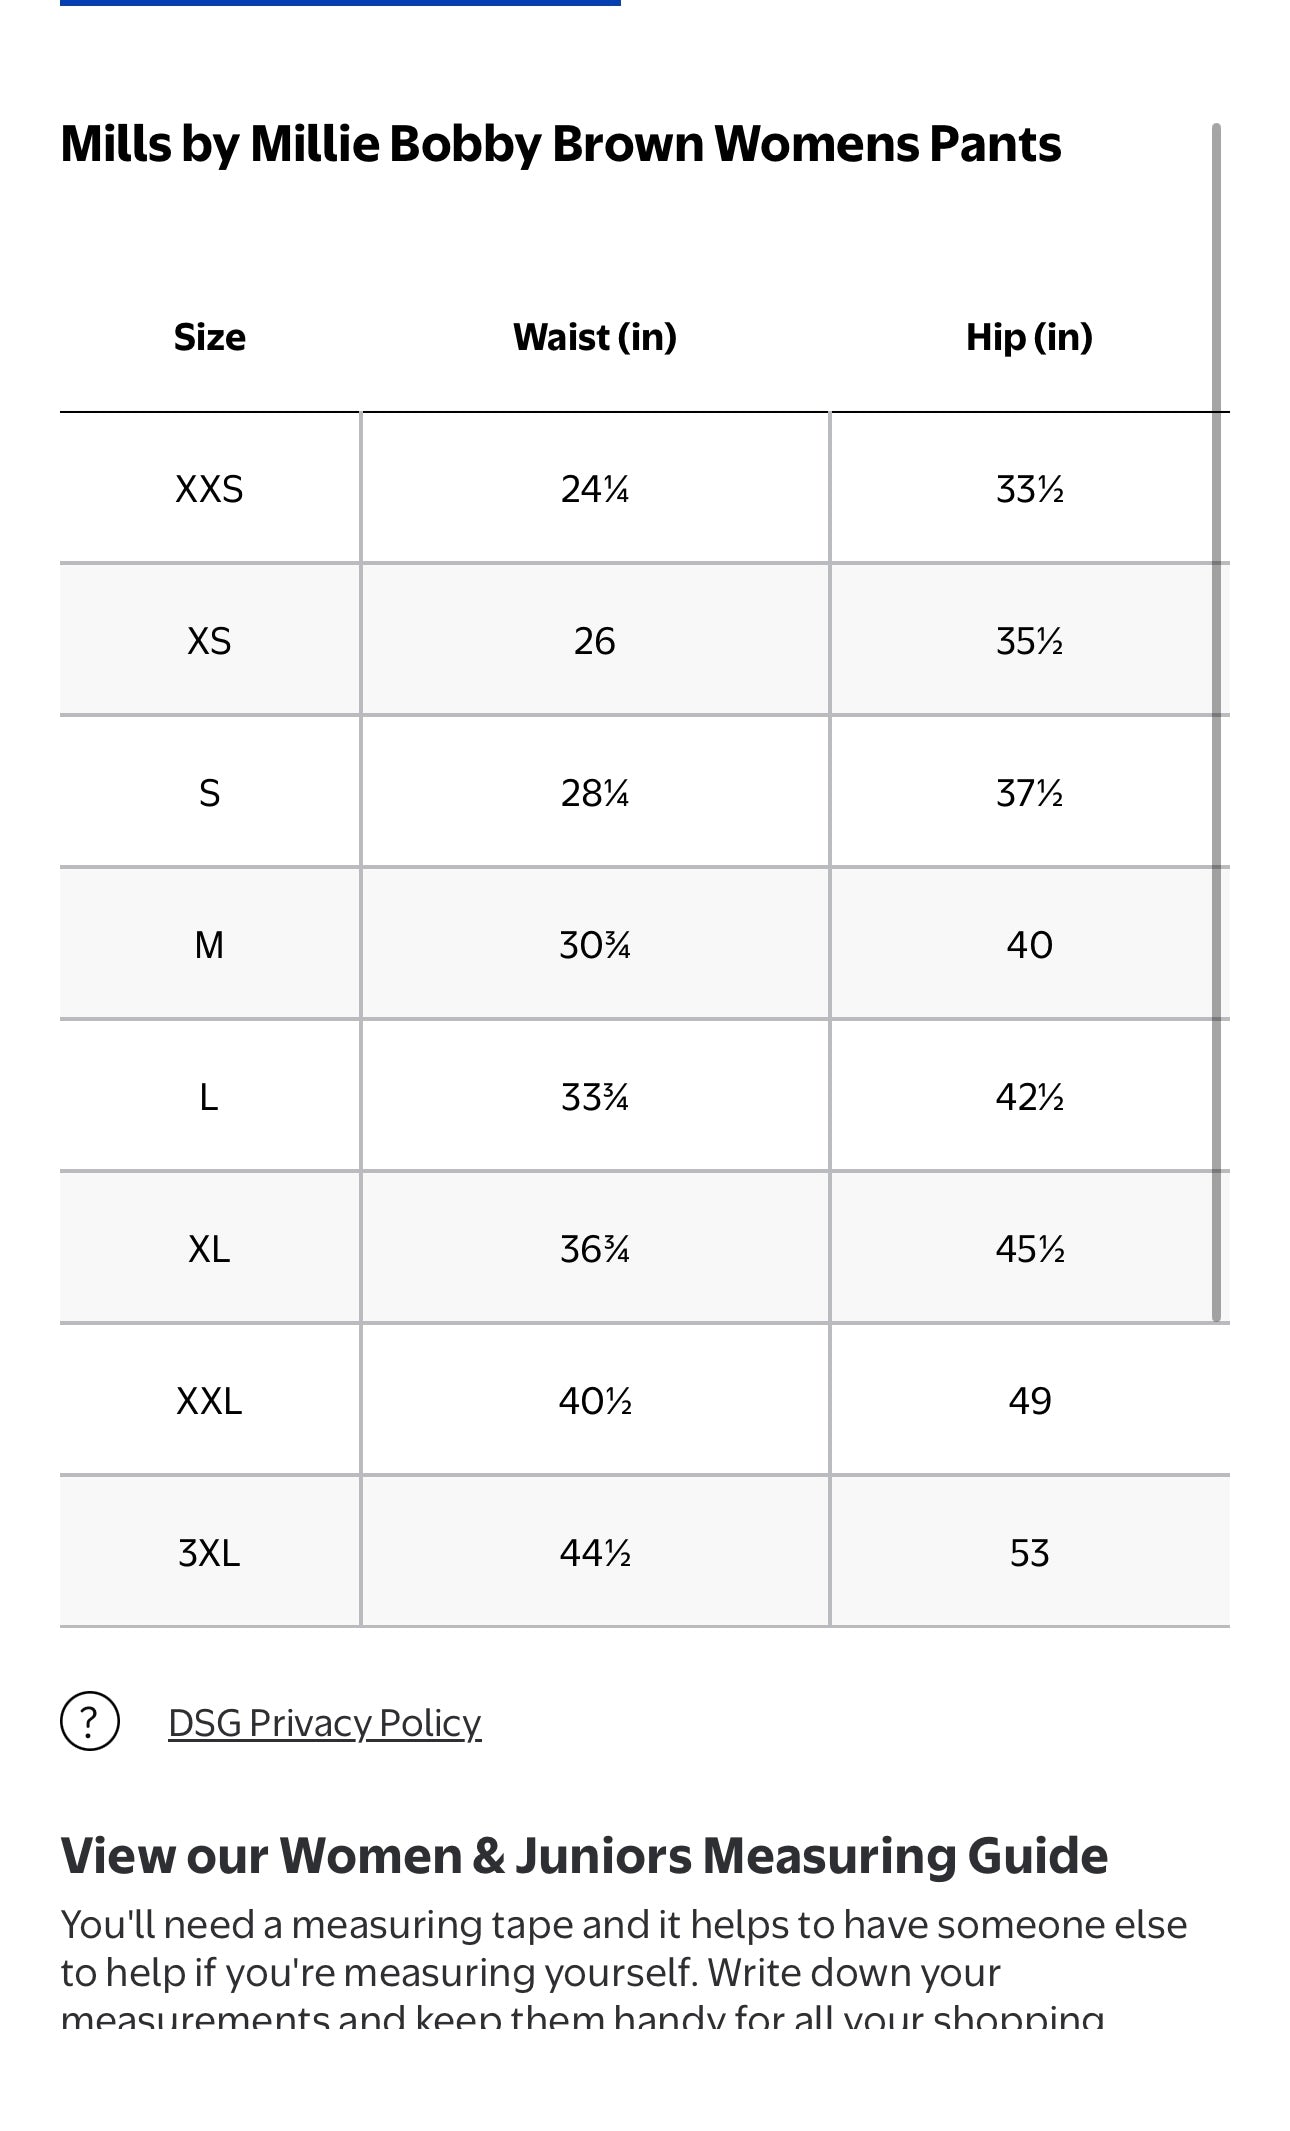Select the XS size cell
The width and height of the screenshot is (1290, 2131).
click(209, 640)
